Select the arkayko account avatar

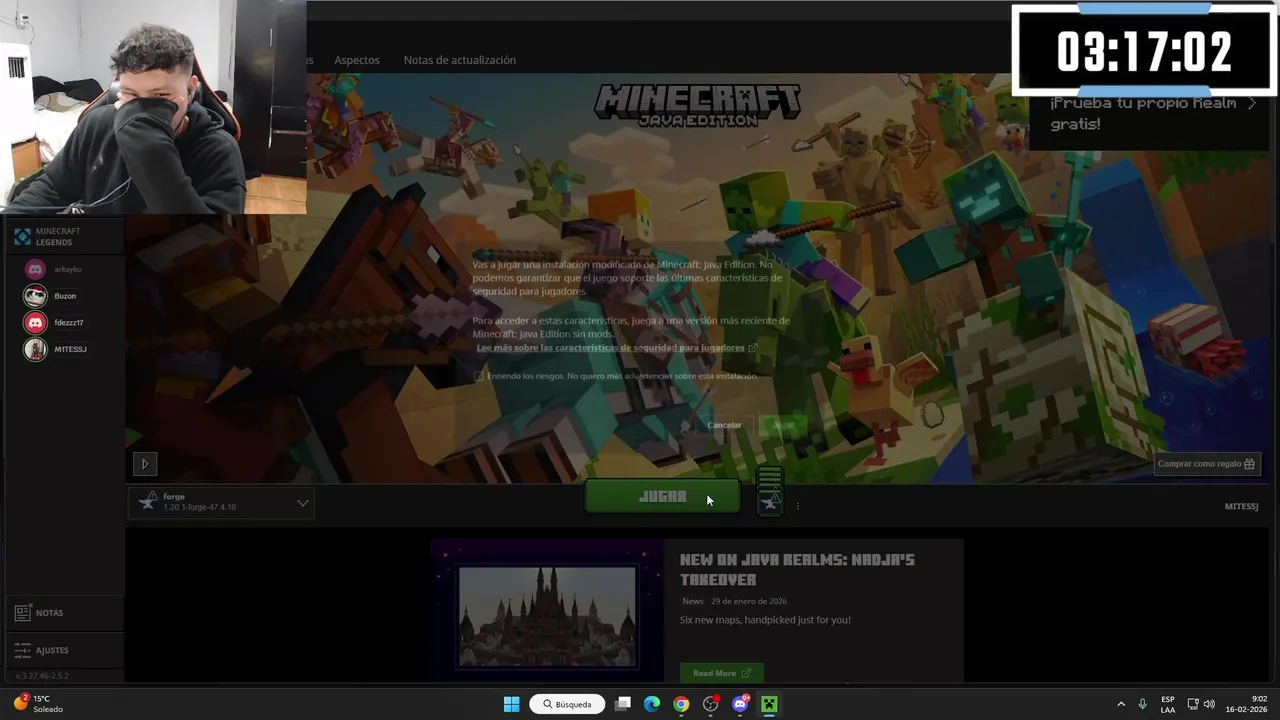(35, 269)
